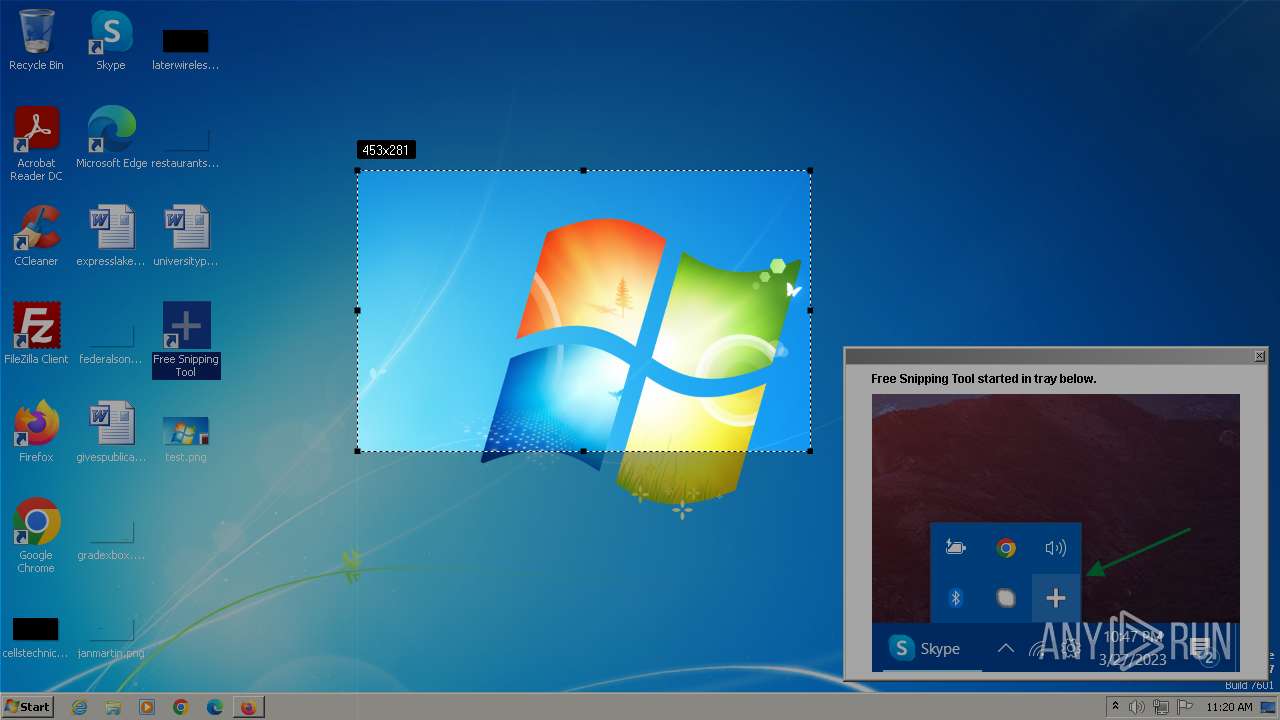The height and width of the screenshot is (720, 1280).
Task: Select the expresslake Word document icon
Action: (x=111, y=236)
